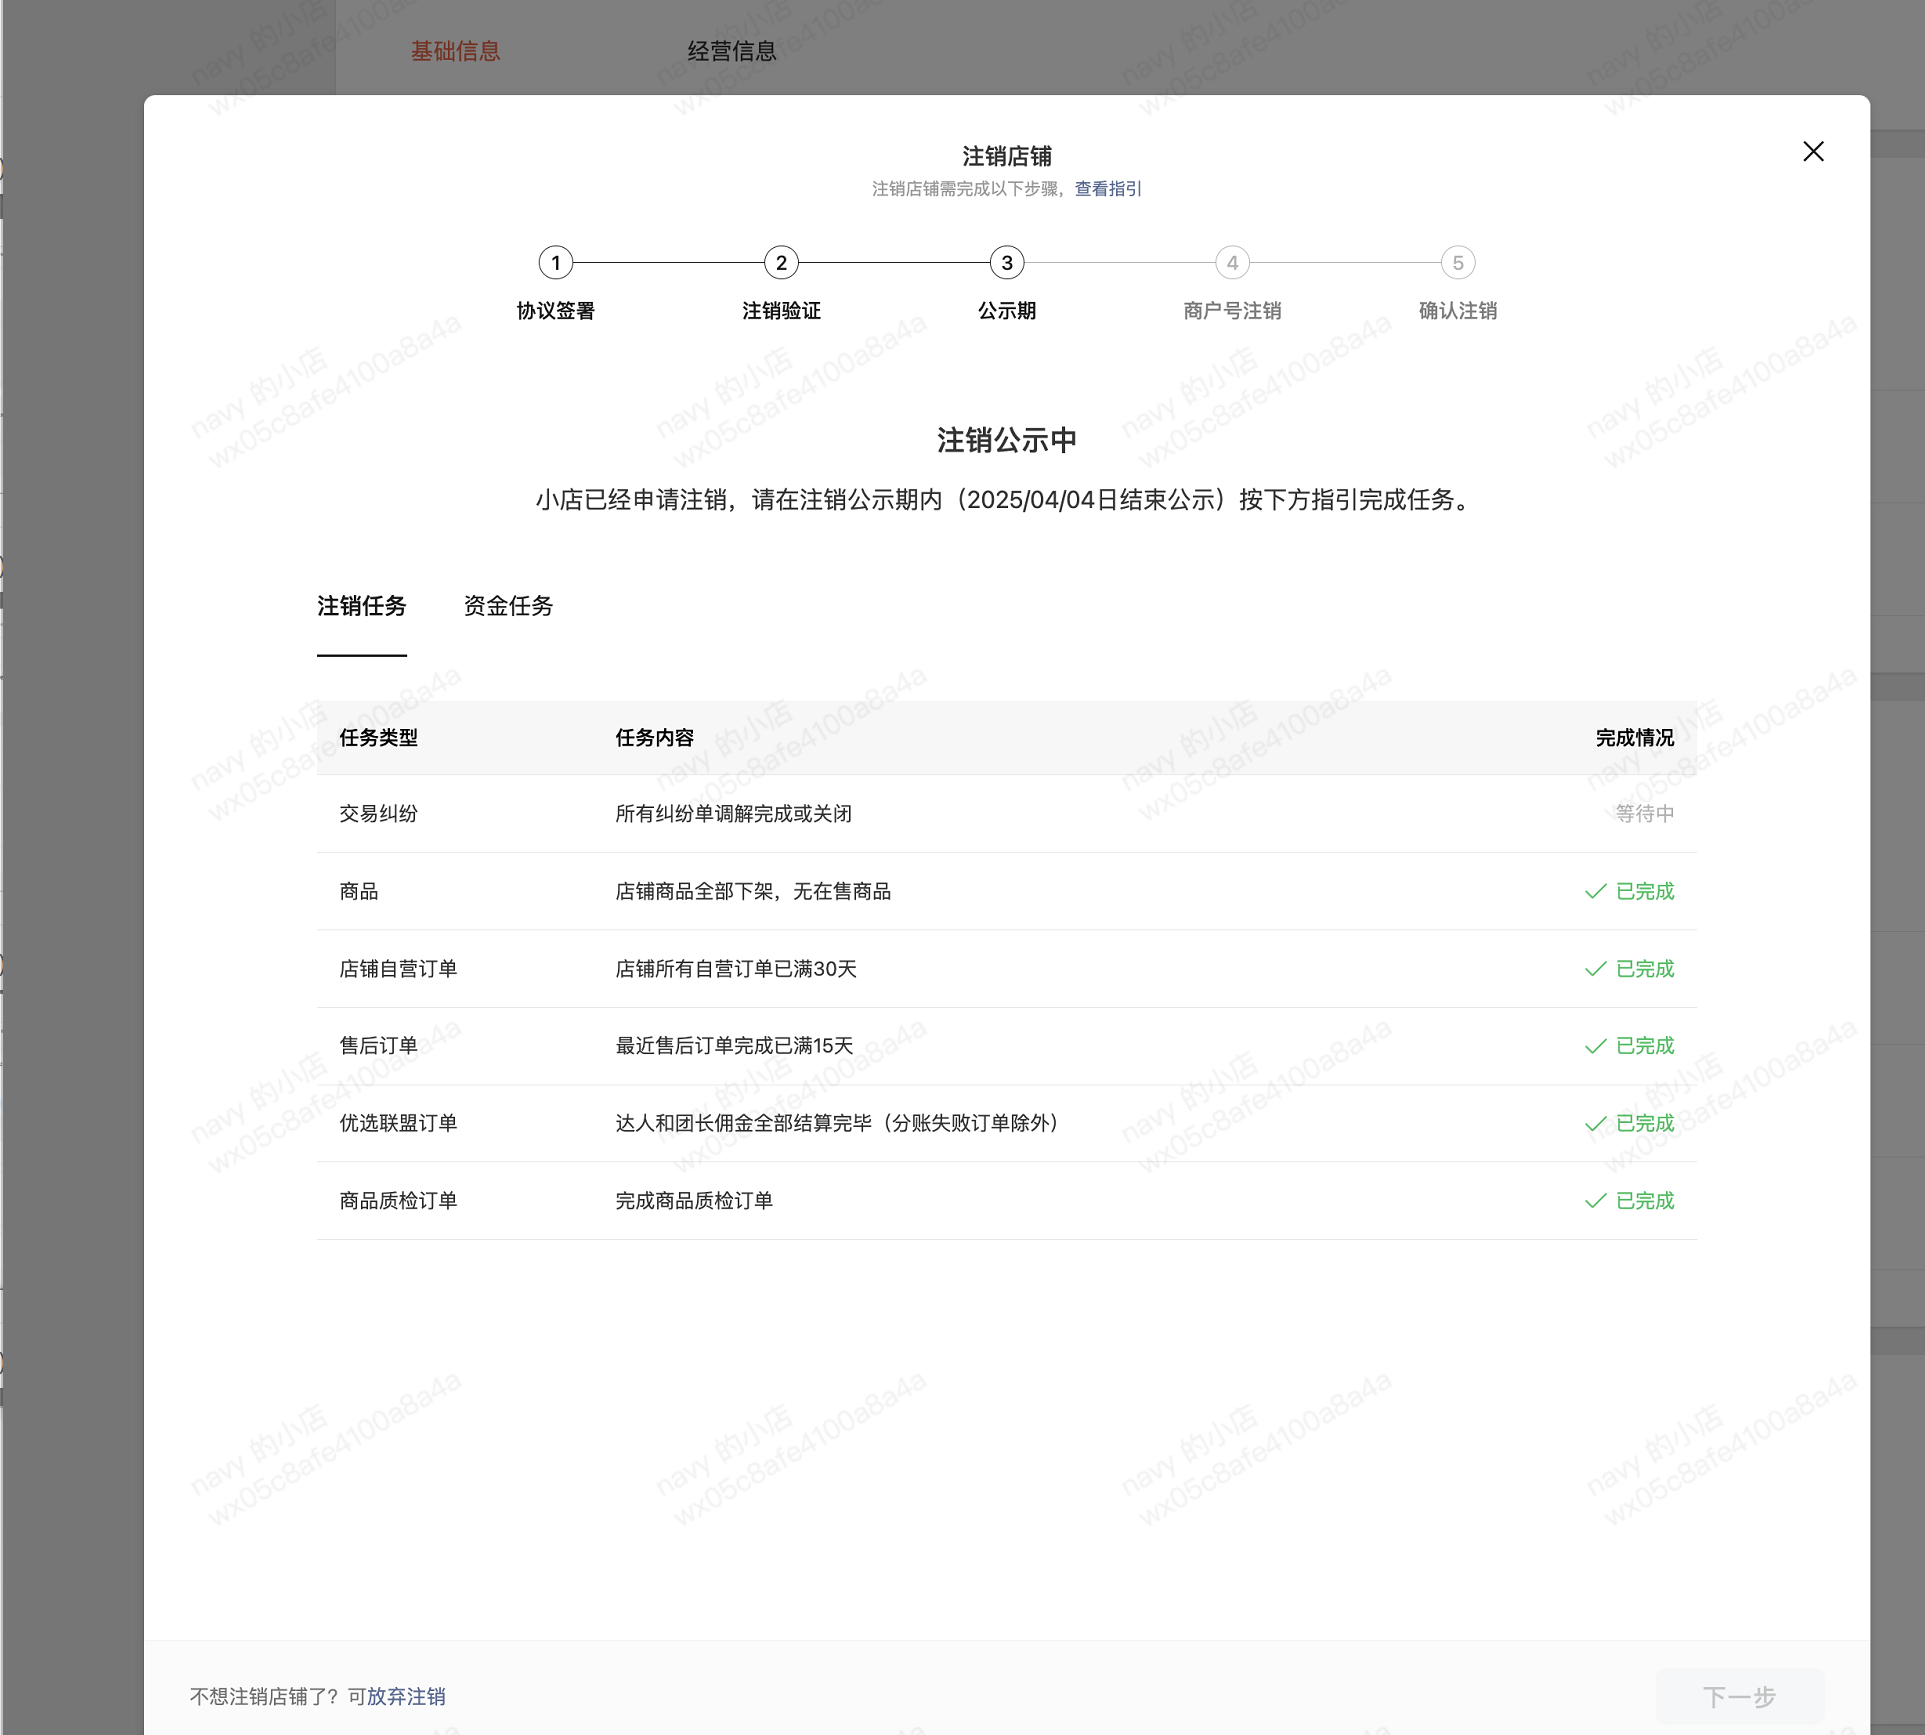
Task: Click 最近售后订单完成已满15天 text
Action: pyautogui.click(x=734, y=1046)
